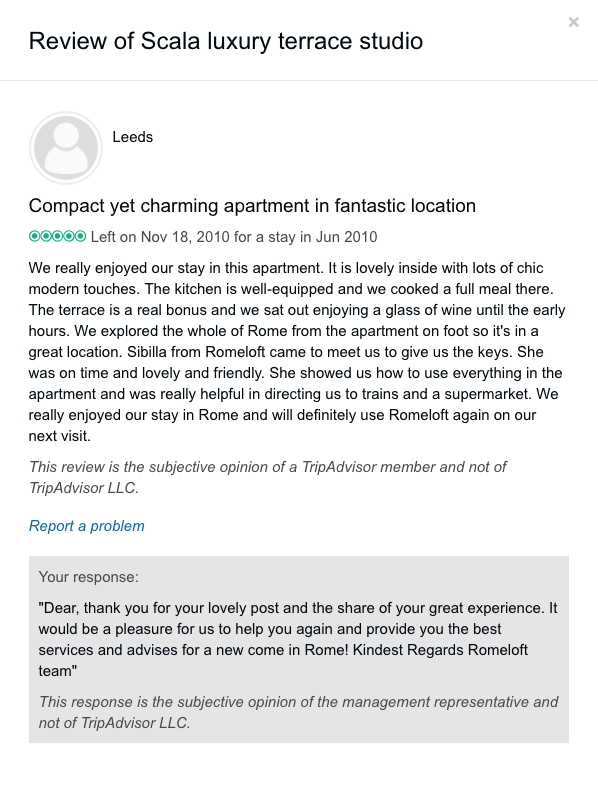Click the dialog heading Review of Scala
The height and width of the screenshot is (802, 598).
(x=226, y=41)
